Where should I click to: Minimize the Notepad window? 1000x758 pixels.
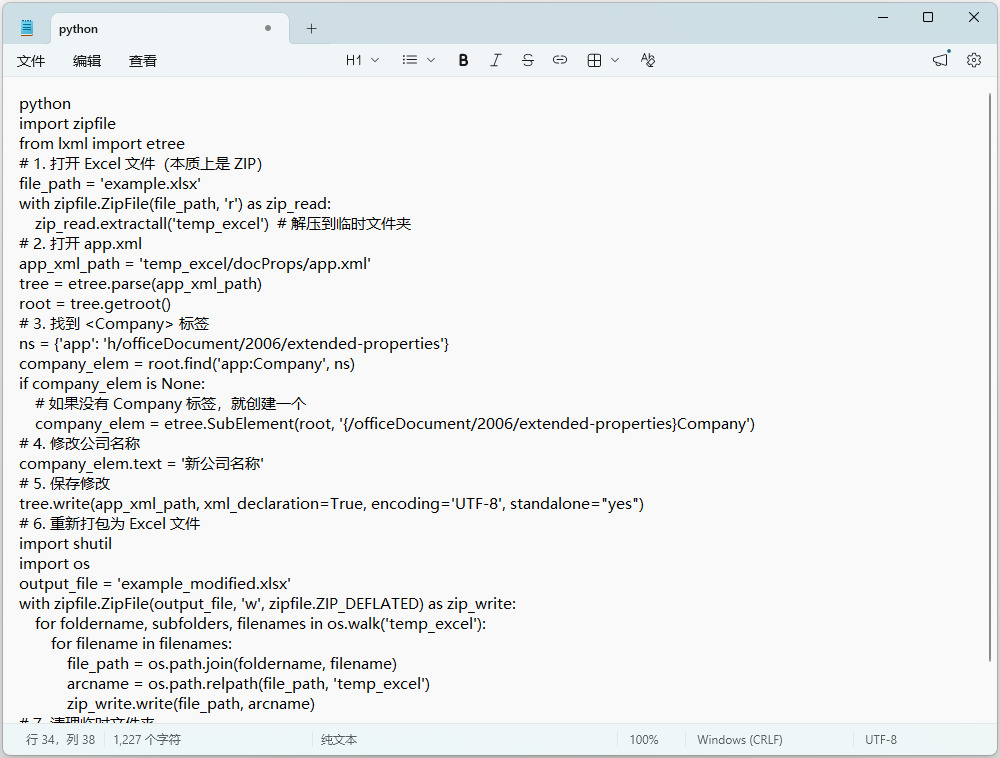(x=883, y=17)
